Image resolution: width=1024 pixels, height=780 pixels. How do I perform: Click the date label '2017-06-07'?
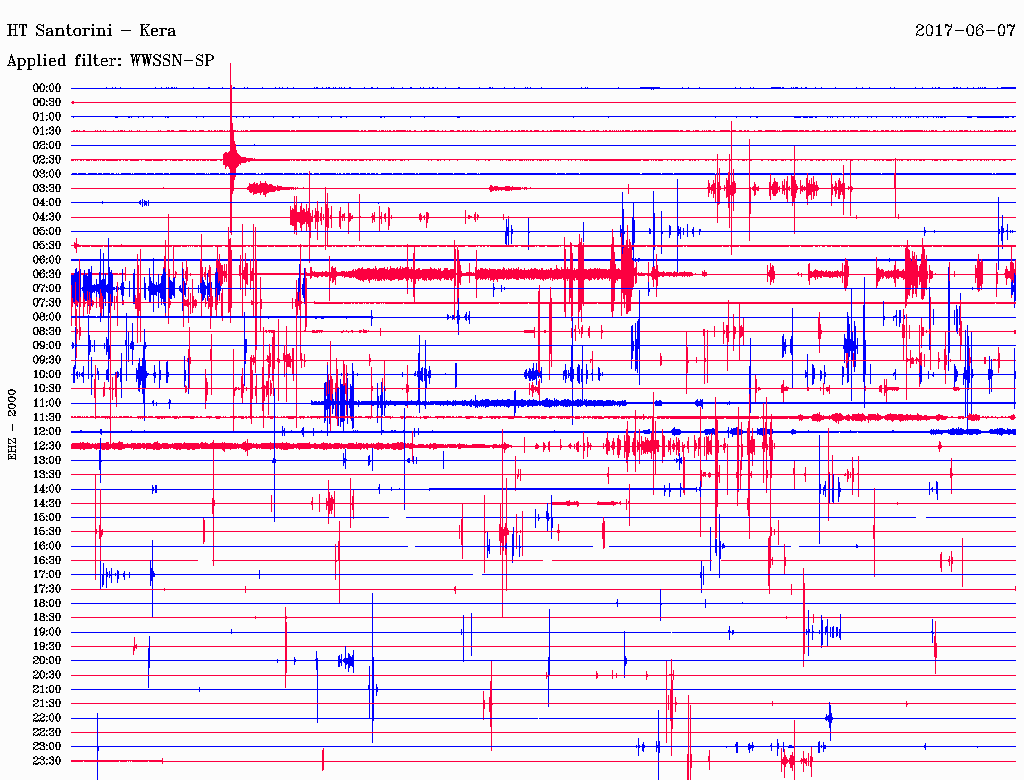coord(965,31)
